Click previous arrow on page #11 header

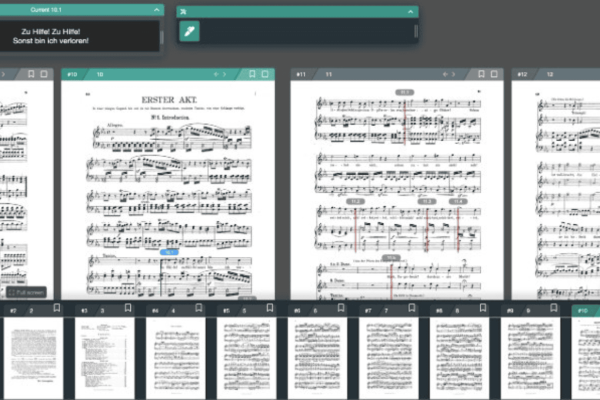[x=445, y=74]
